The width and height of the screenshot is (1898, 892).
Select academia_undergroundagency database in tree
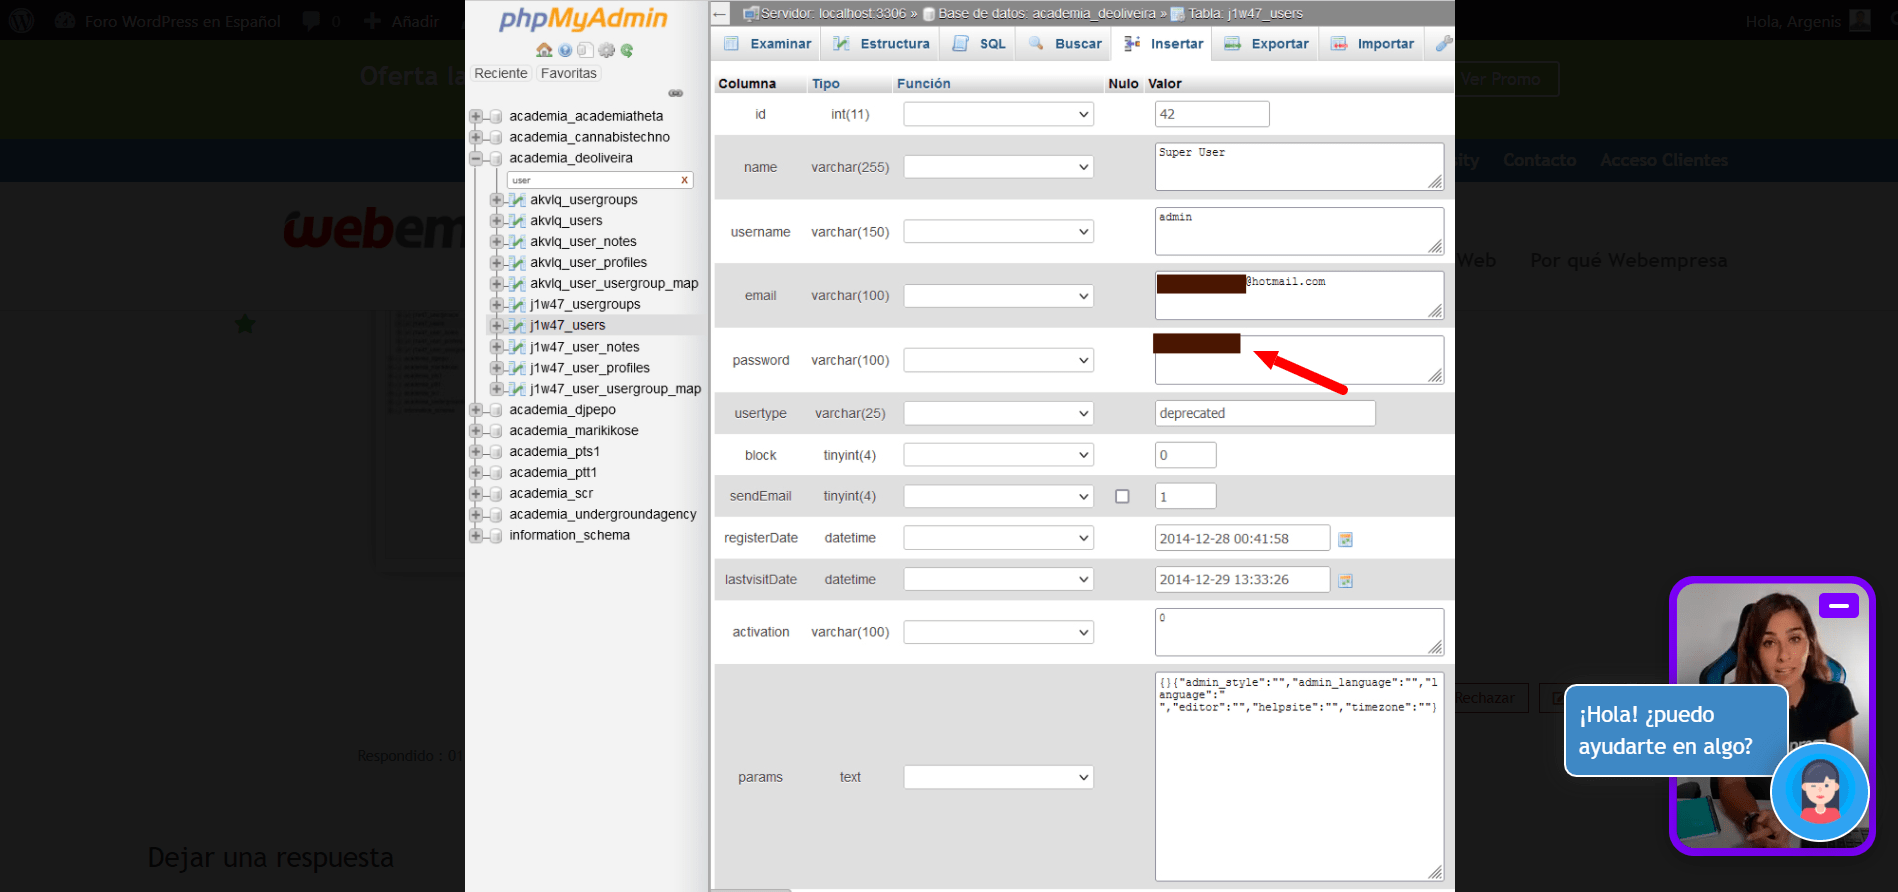(x=603, y=515)
